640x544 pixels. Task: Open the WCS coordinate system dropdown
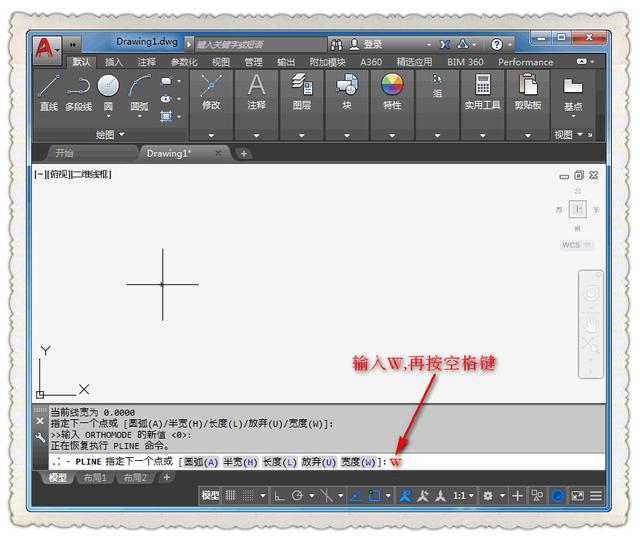point(577,245)
